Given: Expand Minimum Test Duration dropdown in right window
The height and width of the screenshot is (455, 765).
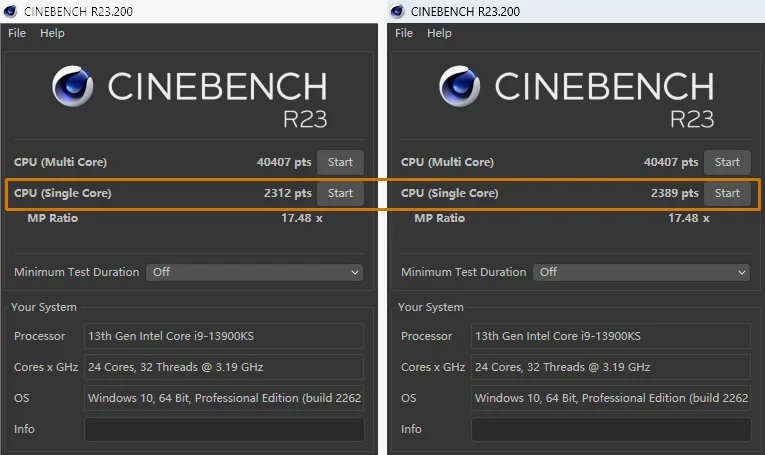Looking at the screenshot, I should 642,272.
